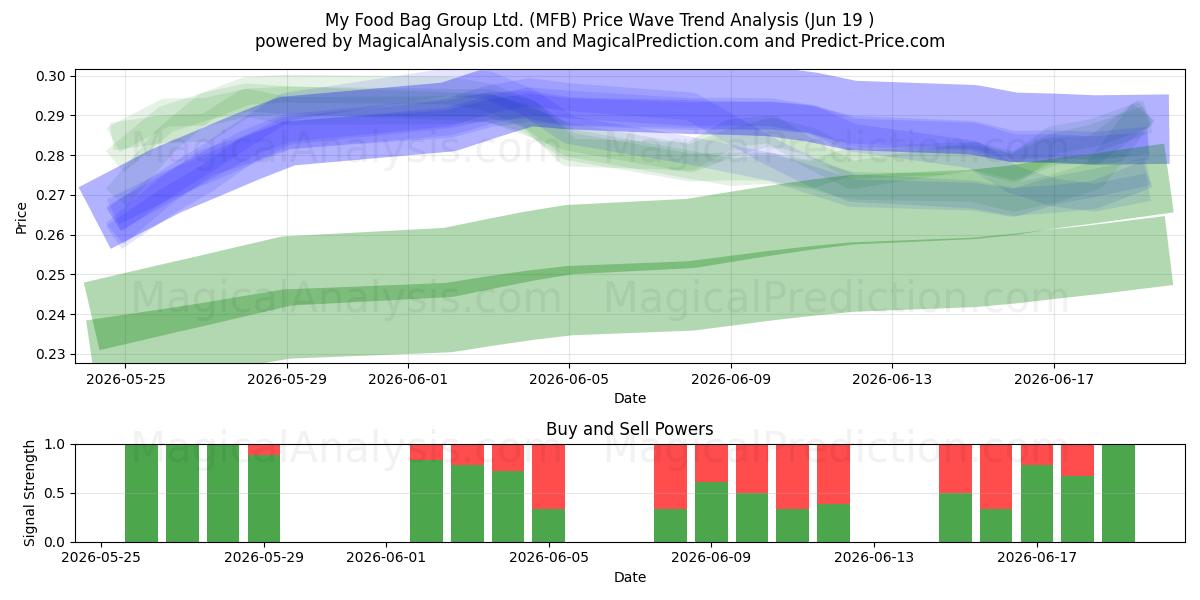This screenshot has height=600, width=1200.
Task: Click the small red segment atop the 2026-05-29 bar
Action: click(264, 450)
